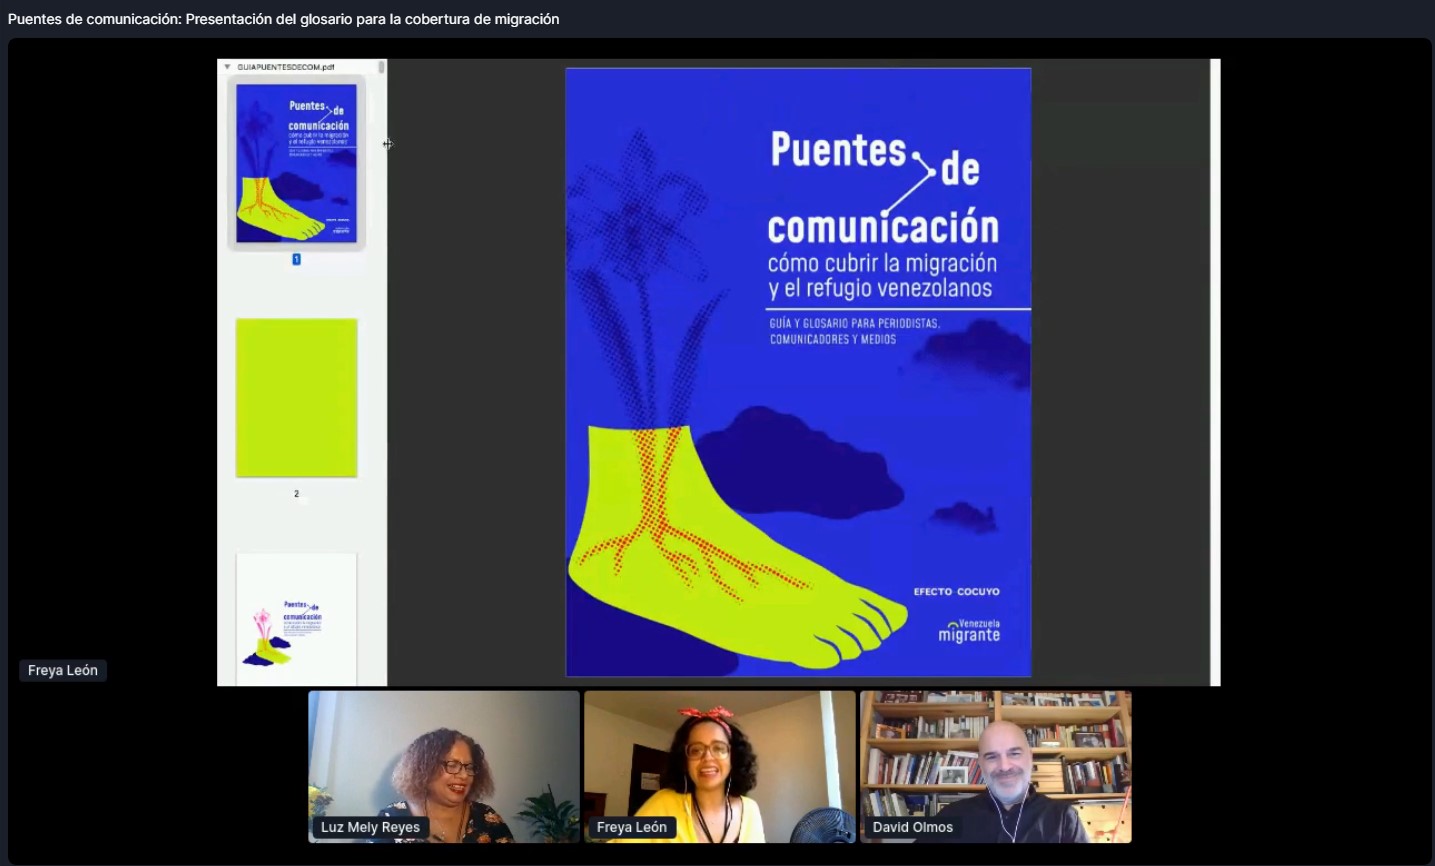Select the blank yellow page 2 thumbnail

[296, 398]
